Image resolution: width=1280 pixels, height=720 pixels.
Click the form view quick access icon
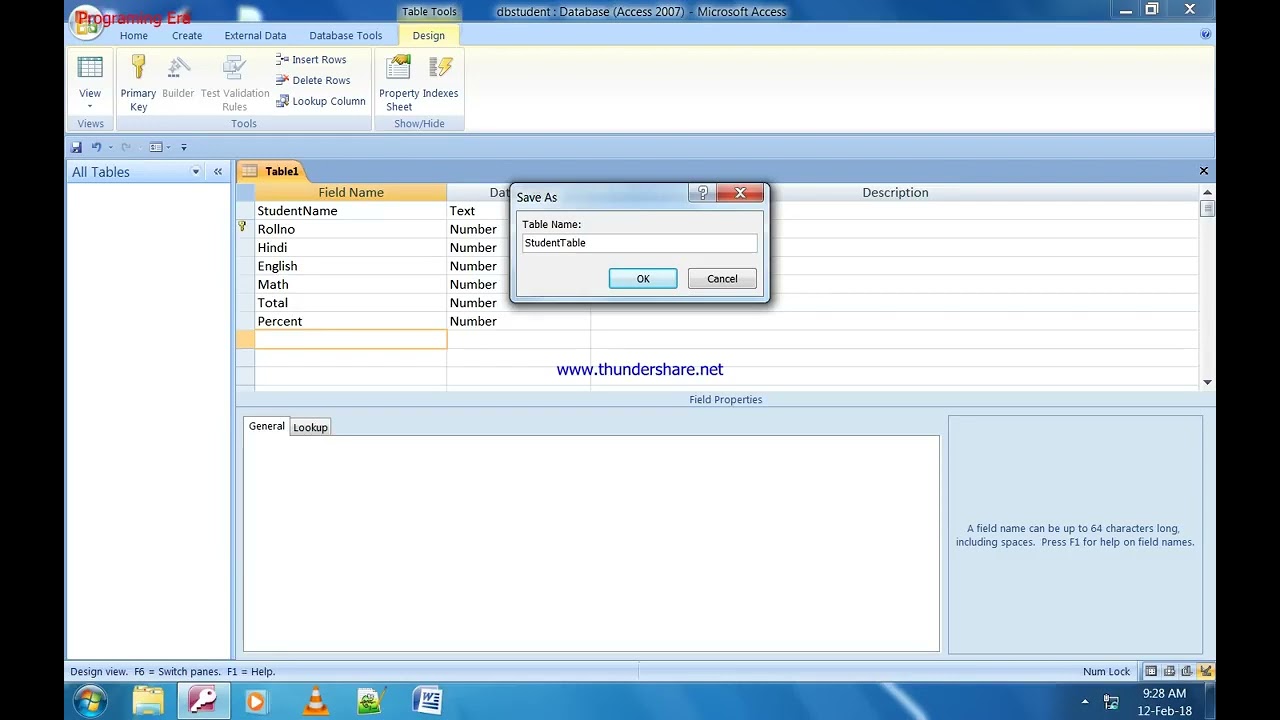tap(156, 147)
